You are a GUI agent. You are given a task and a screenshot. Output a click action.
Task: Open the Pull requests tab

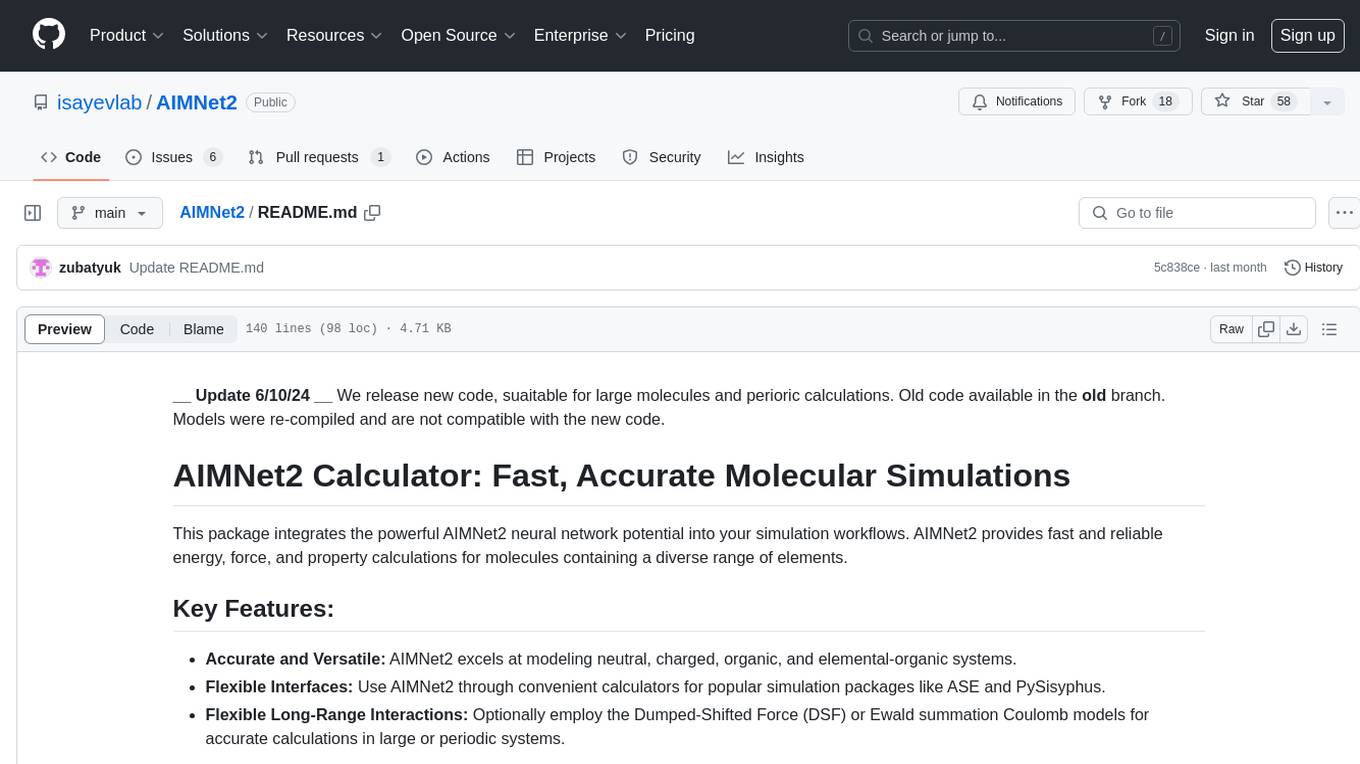318,157
